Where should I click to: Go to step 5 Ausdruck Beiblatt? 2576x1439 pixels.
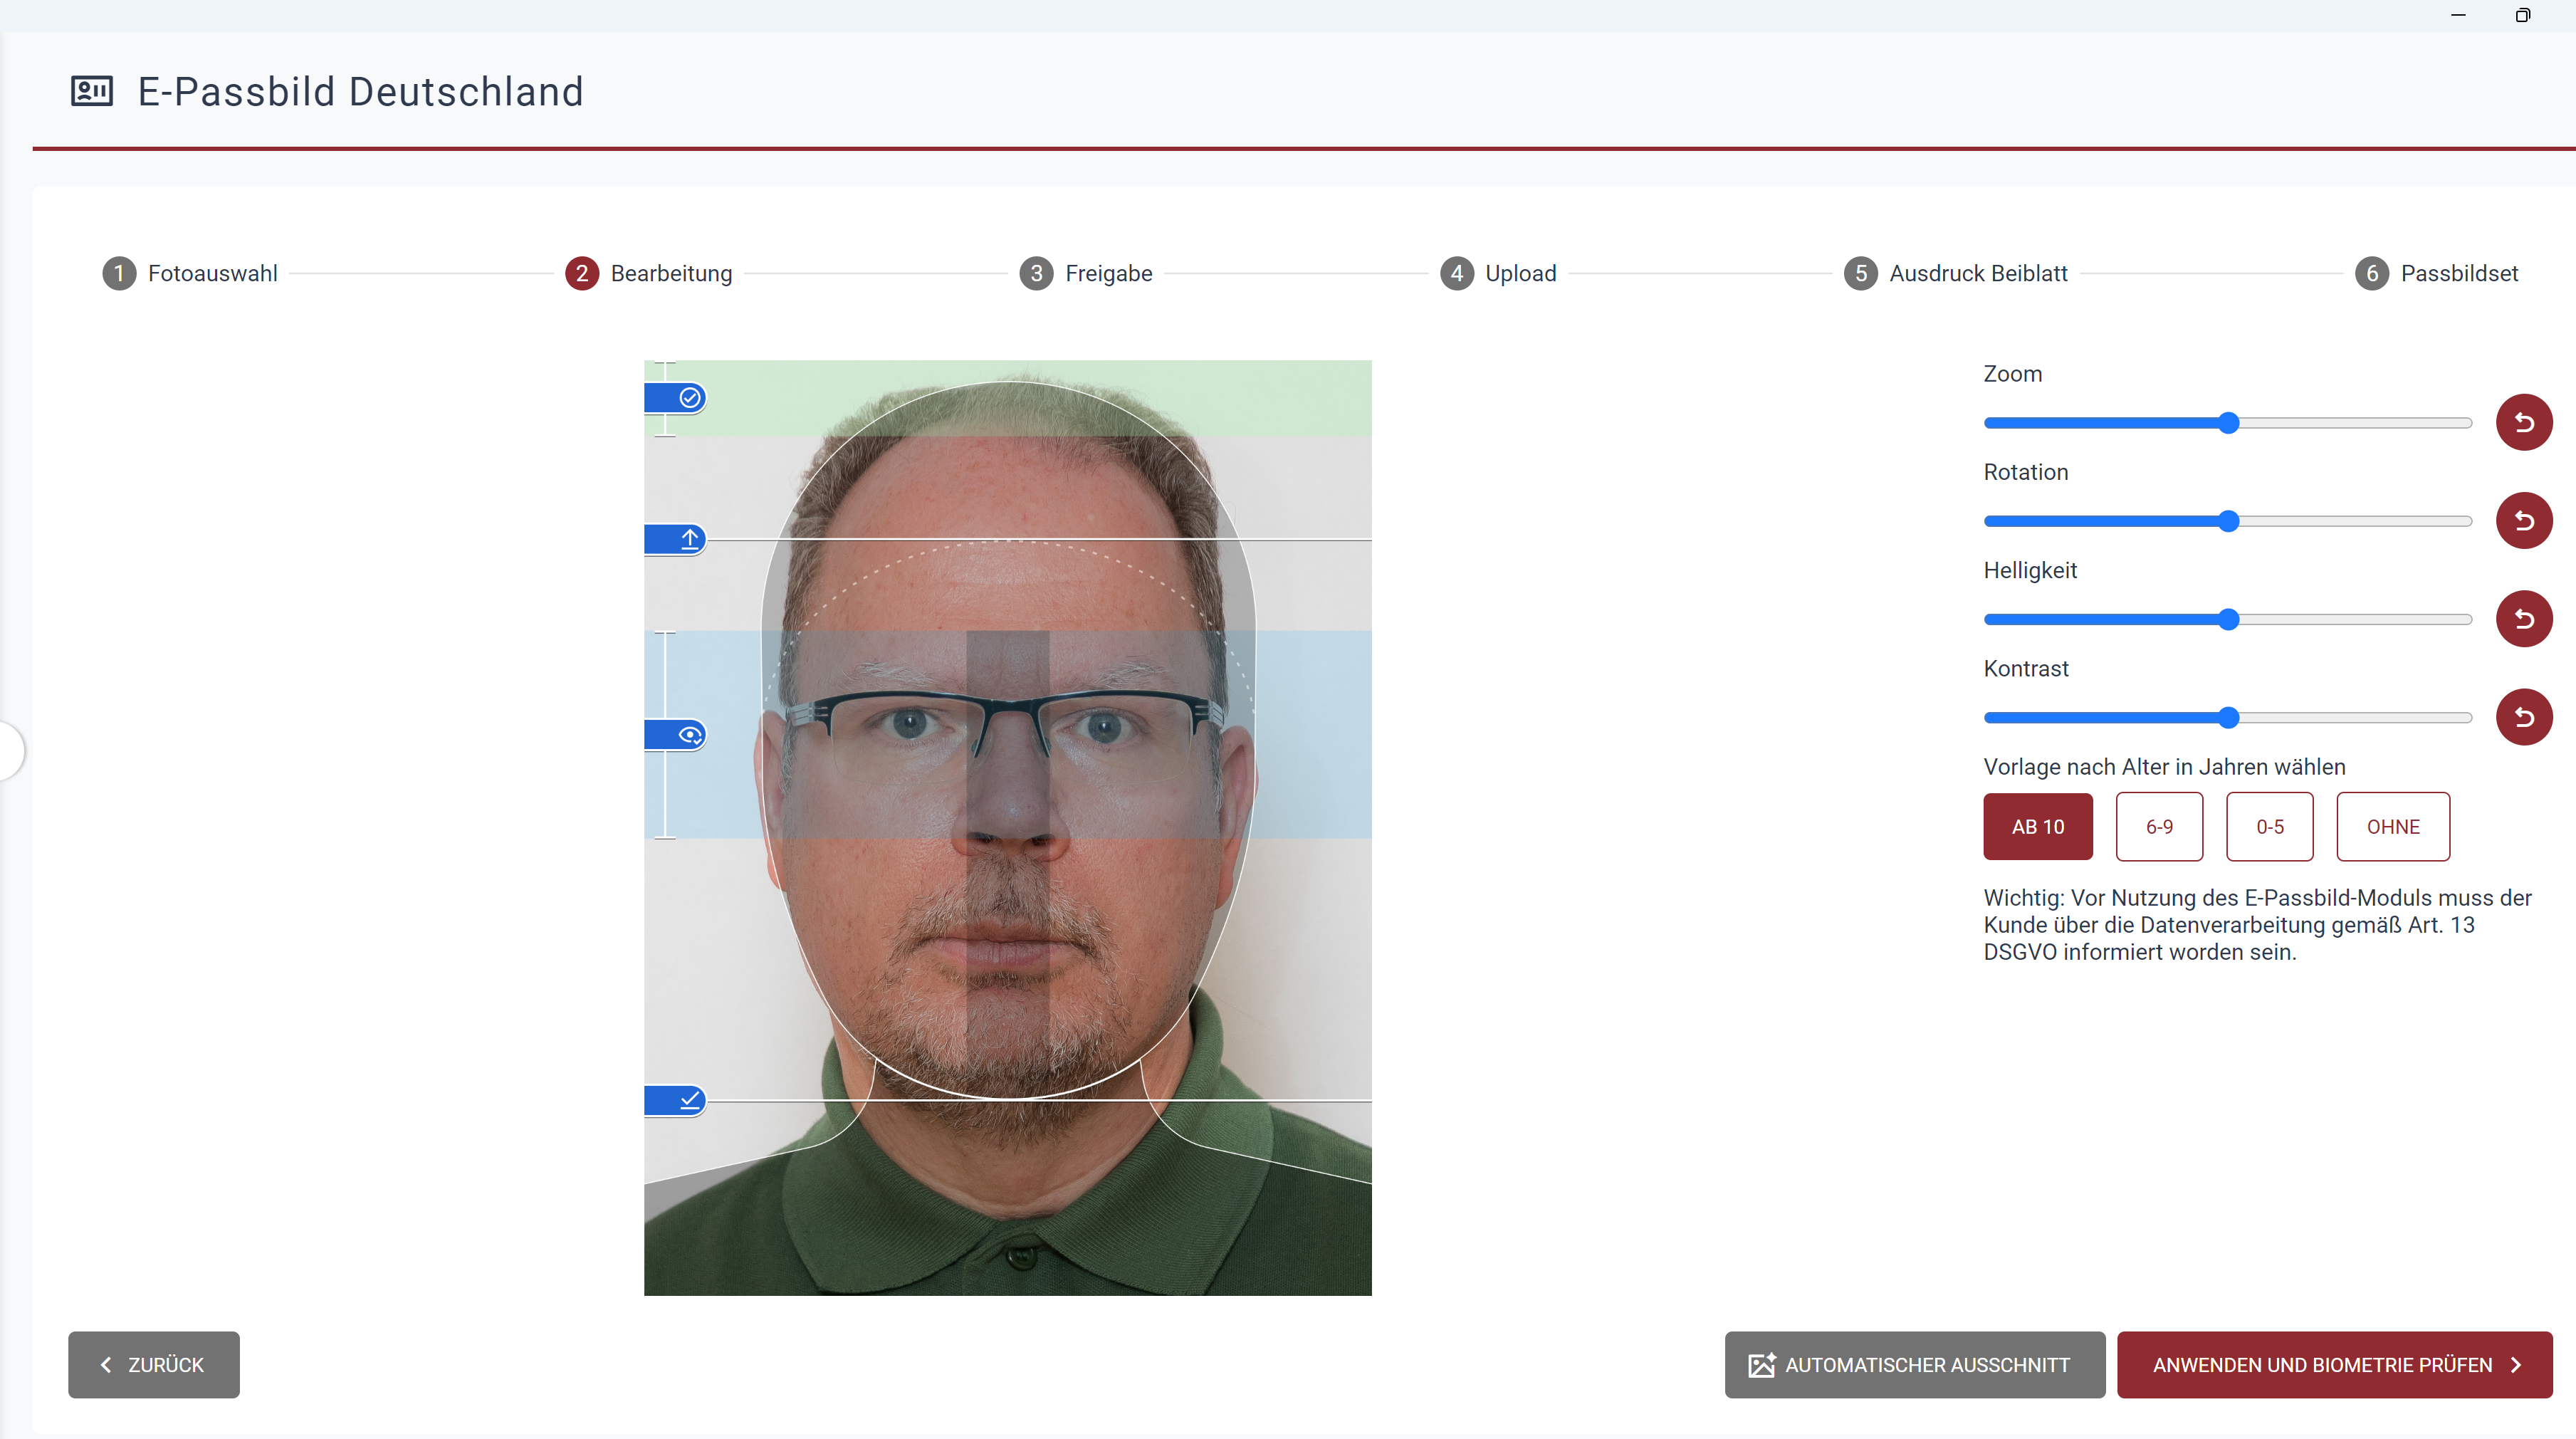pos(1956,273)
